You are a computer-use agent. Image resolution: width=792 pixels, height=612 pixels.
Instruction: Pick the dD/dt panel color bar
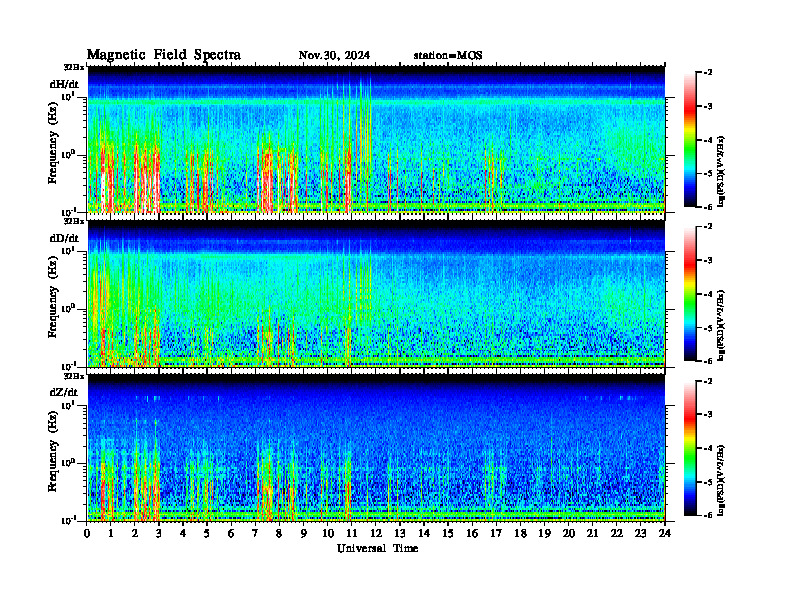[690, 294]
